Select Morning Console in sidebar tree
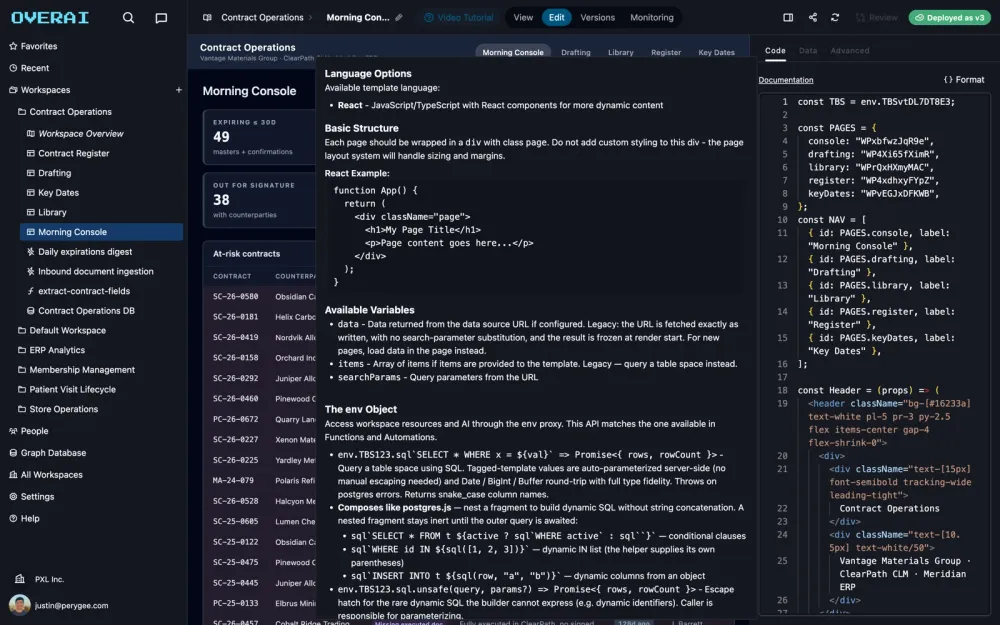This screenshot has height=625, width=1000. pos(101,232)
